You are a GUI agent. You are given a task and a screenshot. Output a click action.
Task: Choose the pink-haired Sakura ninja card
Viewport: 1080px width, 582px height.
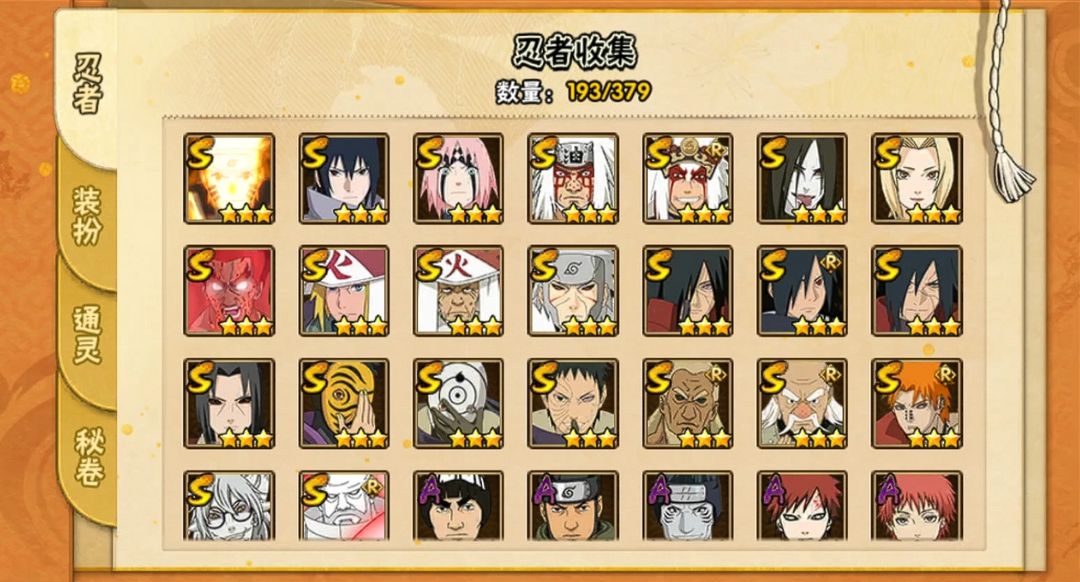(458, 178)
